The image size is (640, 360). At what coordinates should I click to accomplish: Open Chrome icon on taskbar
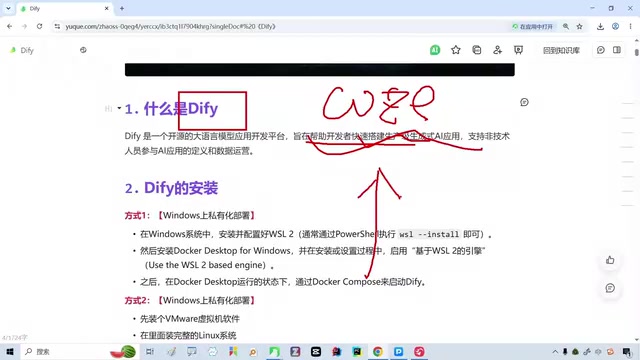378,351
